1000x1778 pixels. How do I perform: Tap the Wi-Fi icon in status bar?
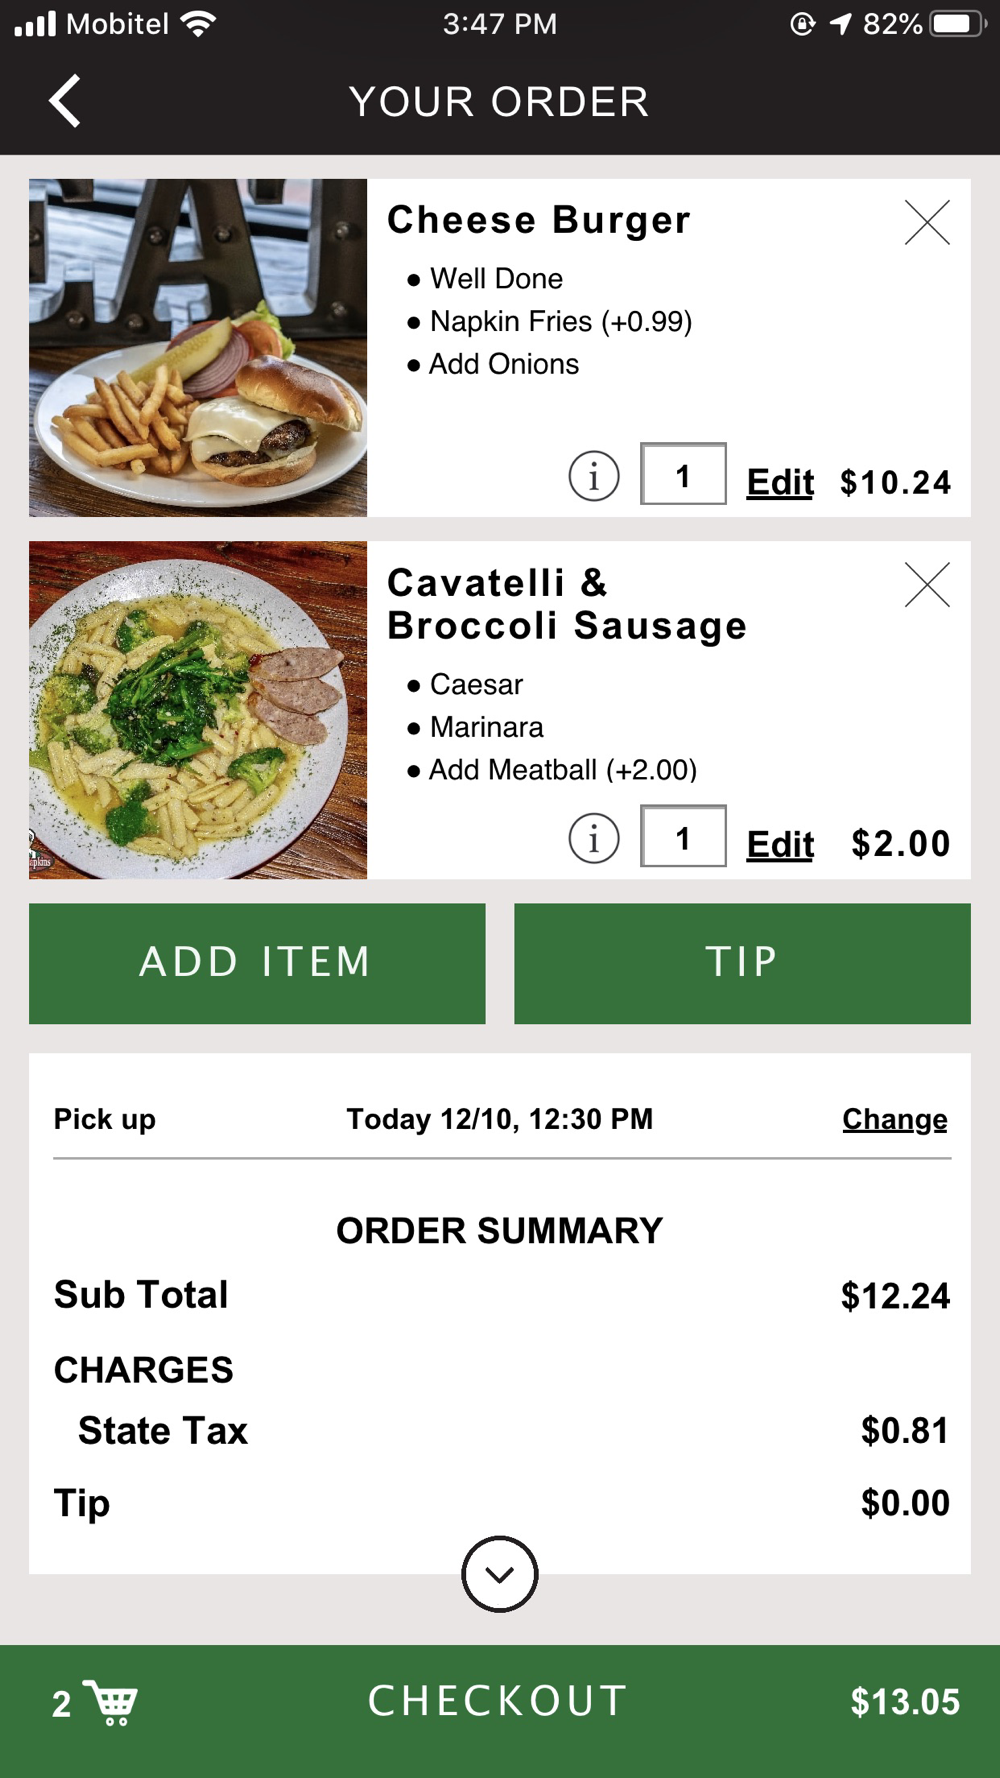(199, 23)
